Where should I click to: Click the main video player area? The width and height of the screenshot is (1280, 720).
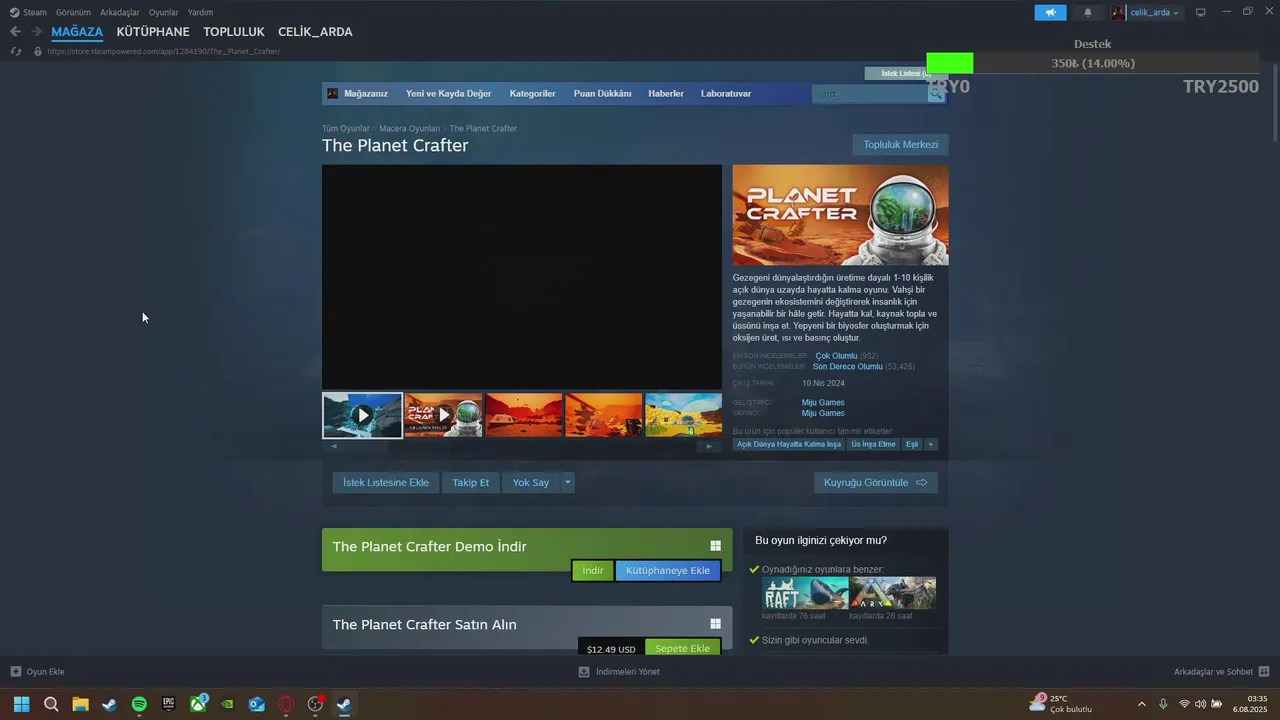tap(522, 277)
